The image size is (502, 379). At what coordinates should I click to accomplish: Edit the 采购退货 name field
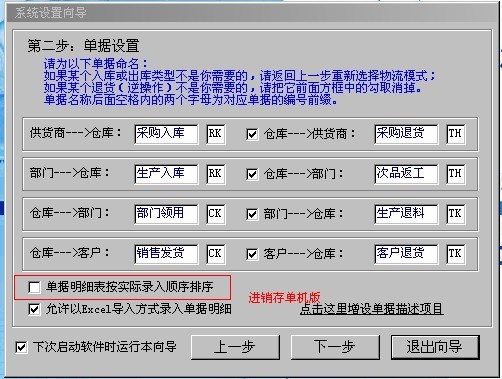tap(406, 134)
